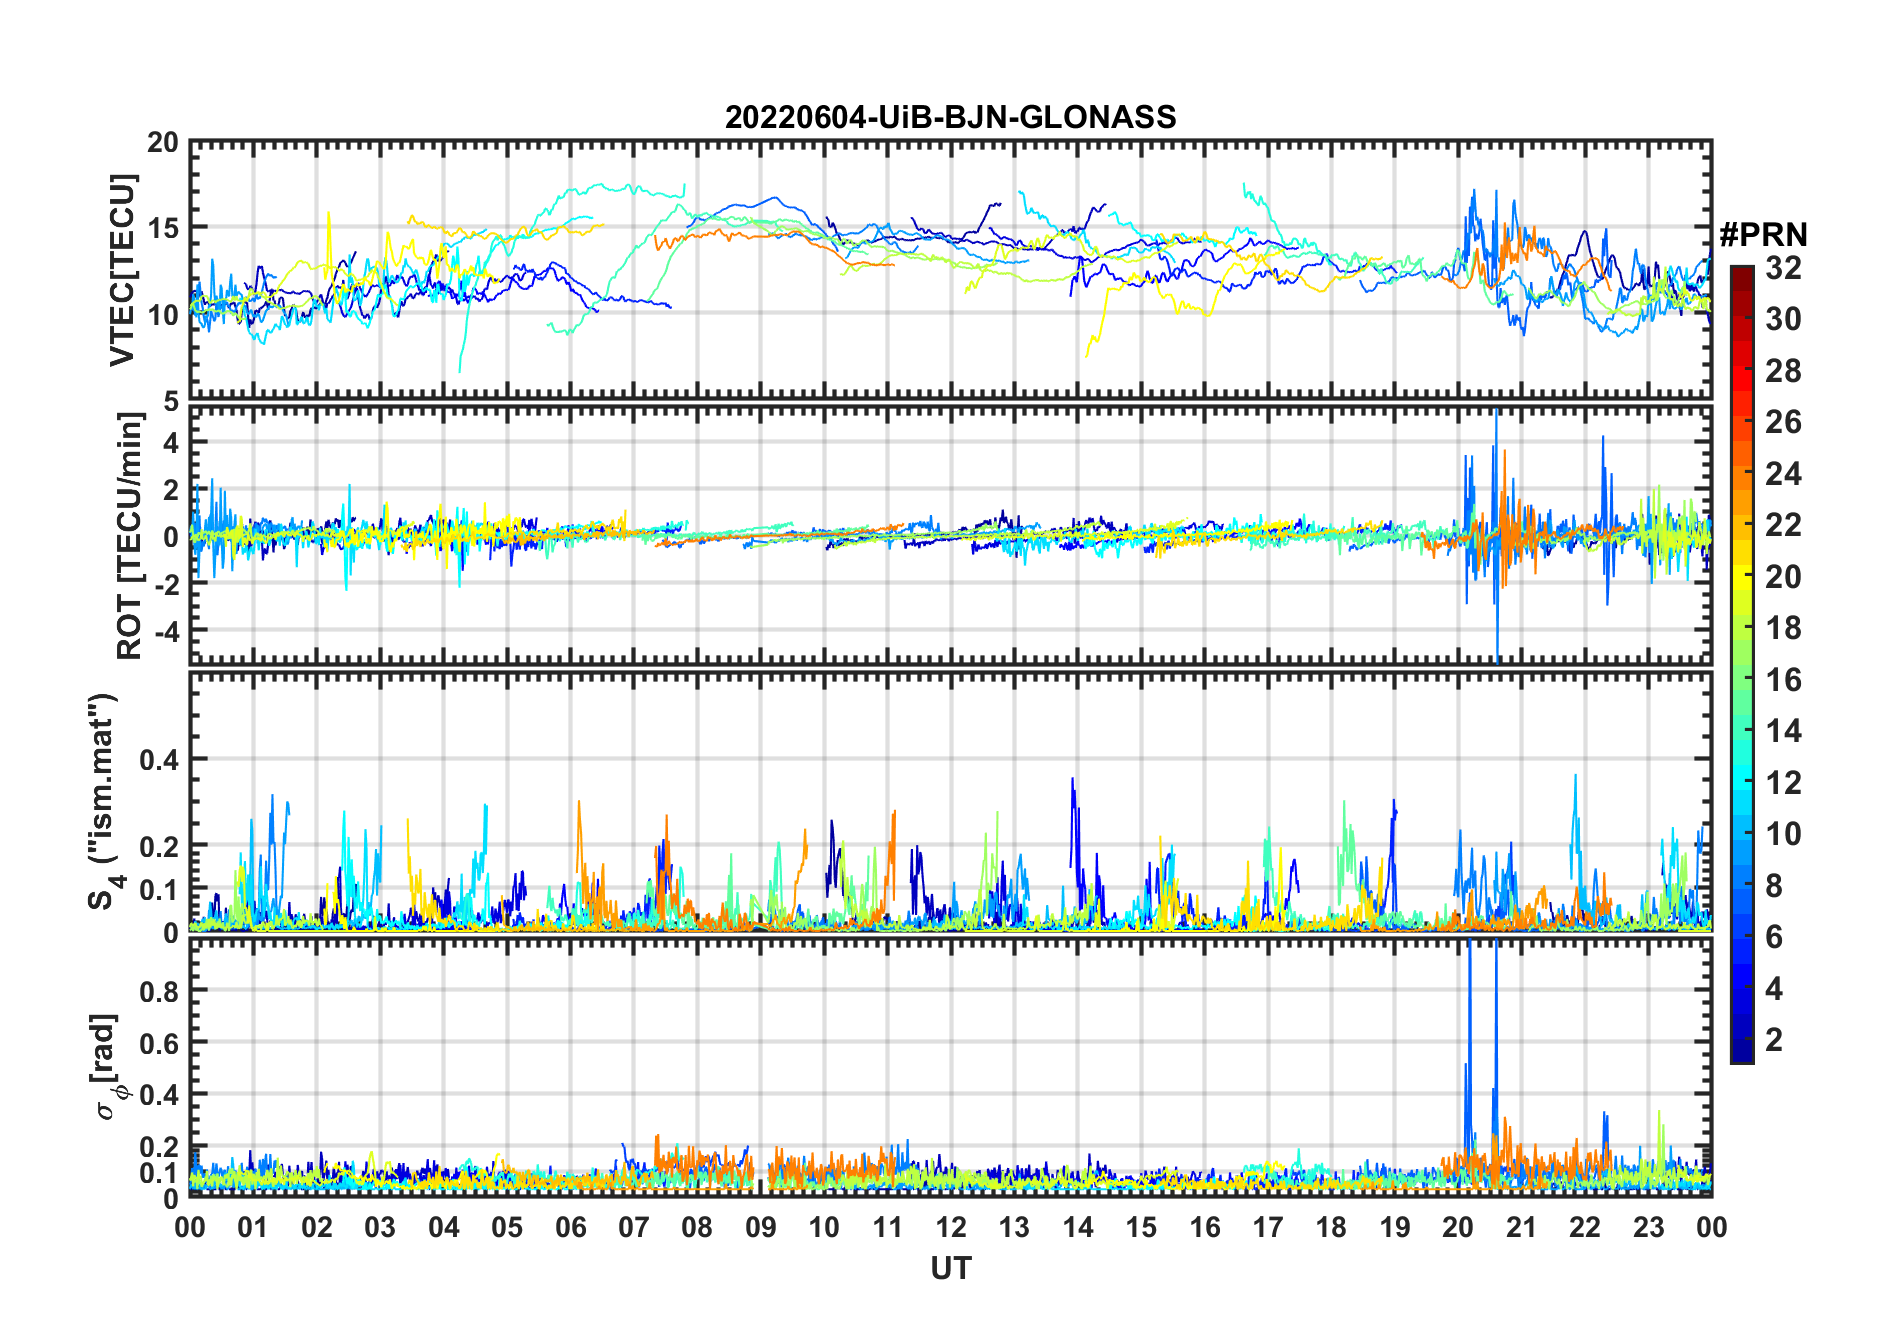Screen dimensions: 1902x1330
Task: Click the plot title 20220604-UiB-BJN-GLONASS
Action: click(x=950, y=117)
